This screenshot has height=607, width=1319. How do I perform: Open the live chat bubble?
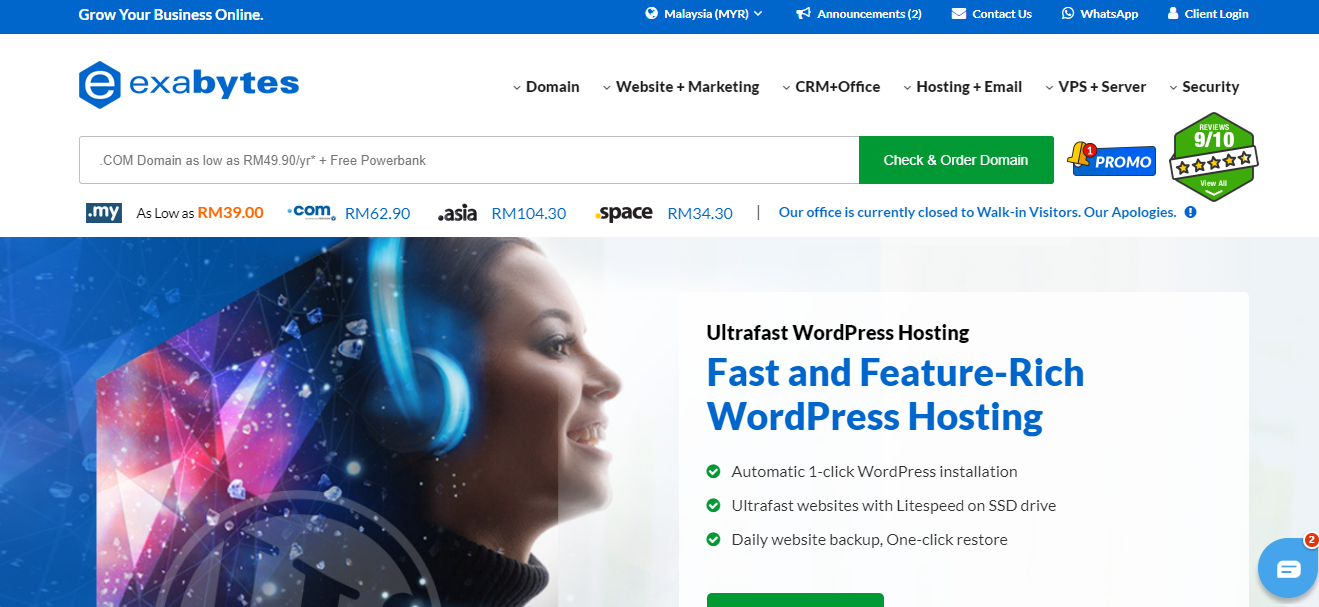(x=1289, y=569)
